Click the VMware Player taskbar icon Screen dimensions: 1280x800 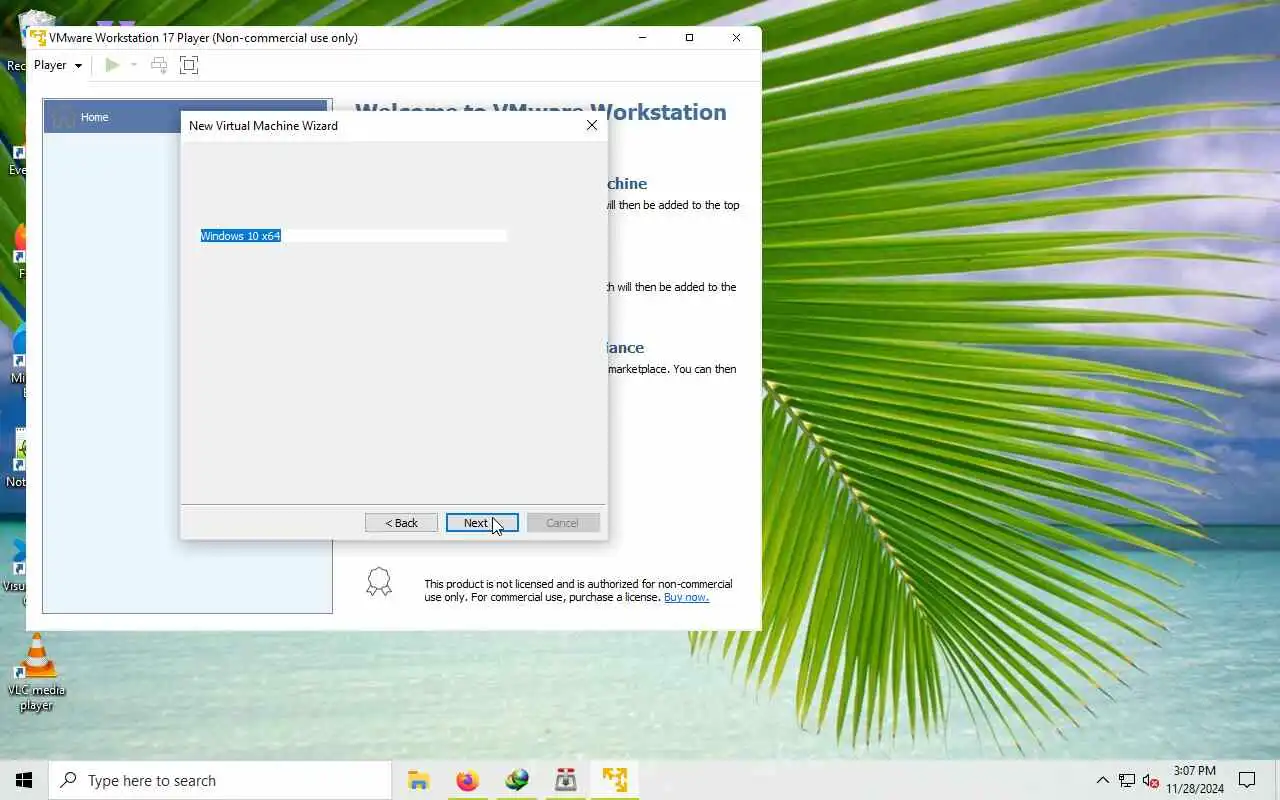(614, 780)
